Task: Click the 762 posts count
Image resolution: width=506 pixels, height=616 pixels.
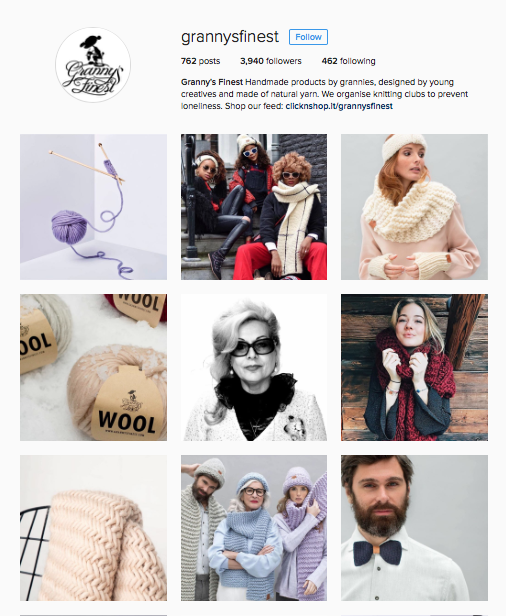Action: (x=200, y=61)
